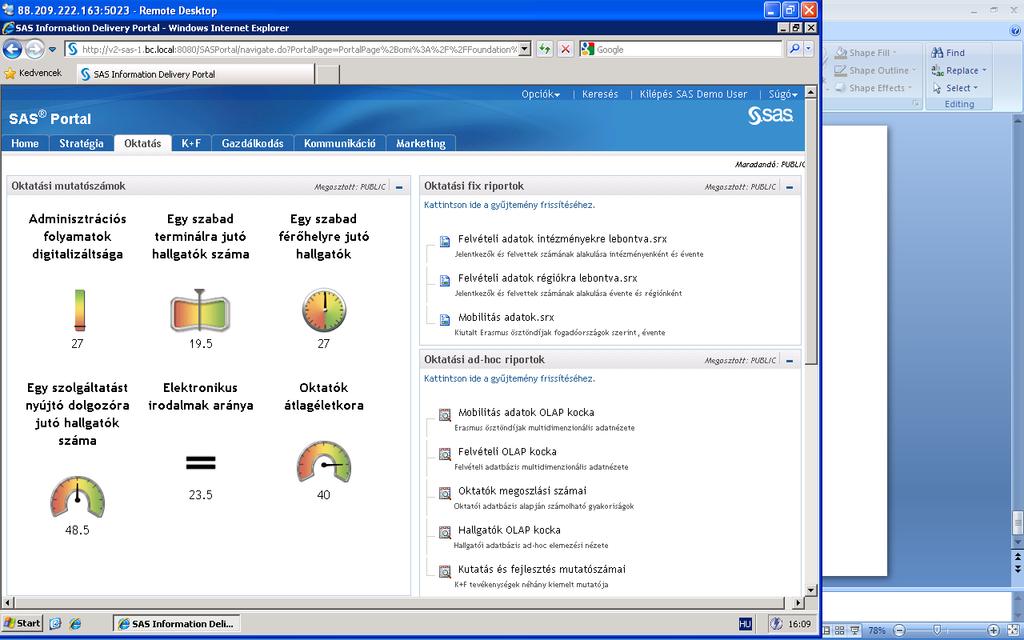This screenshot has width=1024, height=640.
Task: Refresh the fix riportok collection link
Action: tap(509, 204)
